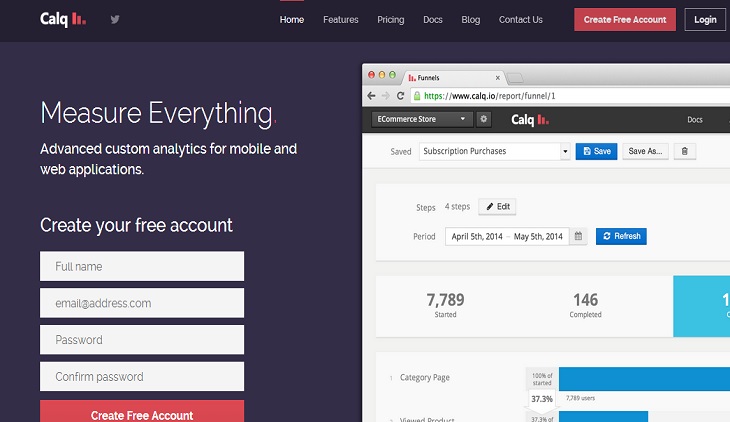
Task: Open project settings gear icon
Action: click(484, 119)
